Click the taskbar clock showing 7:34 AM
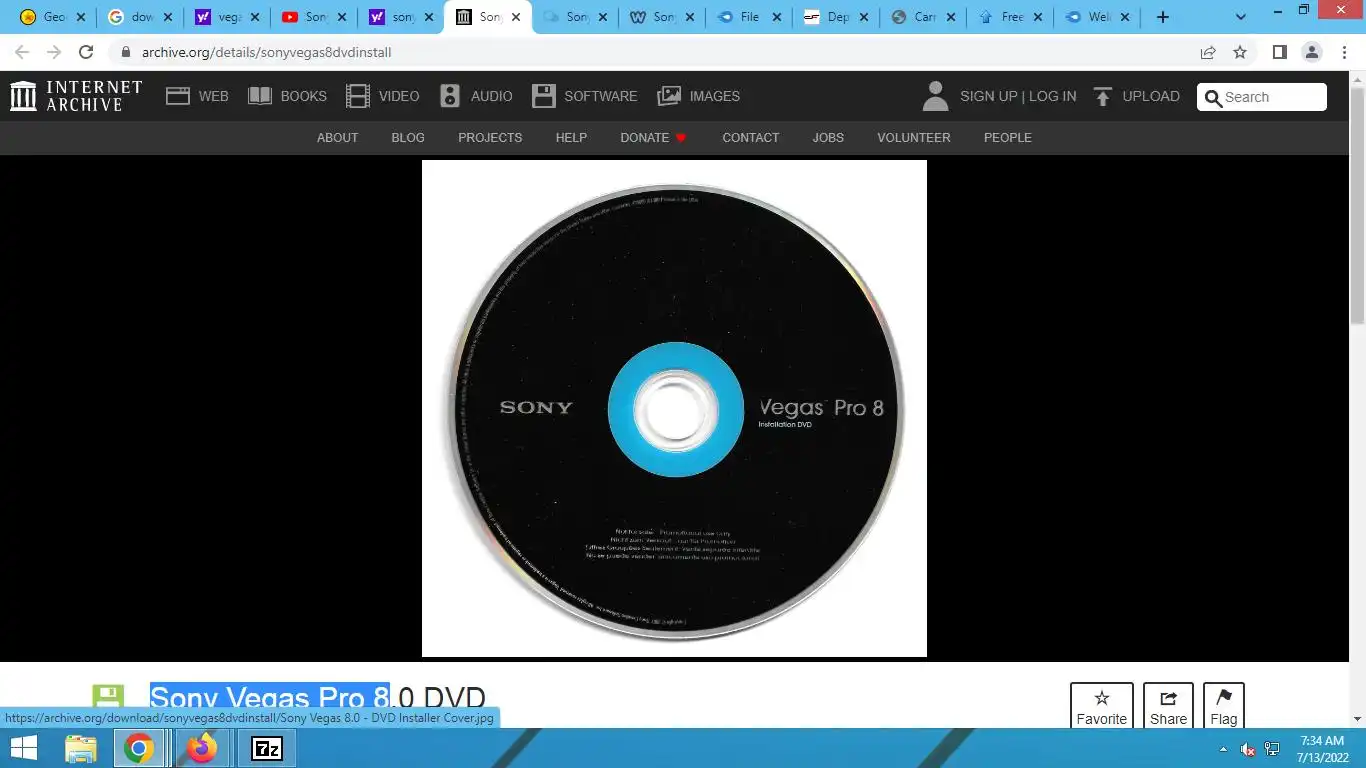The height and width of the screenshot is (768, 1366). pyautogui.click(x=1321, y=749)
